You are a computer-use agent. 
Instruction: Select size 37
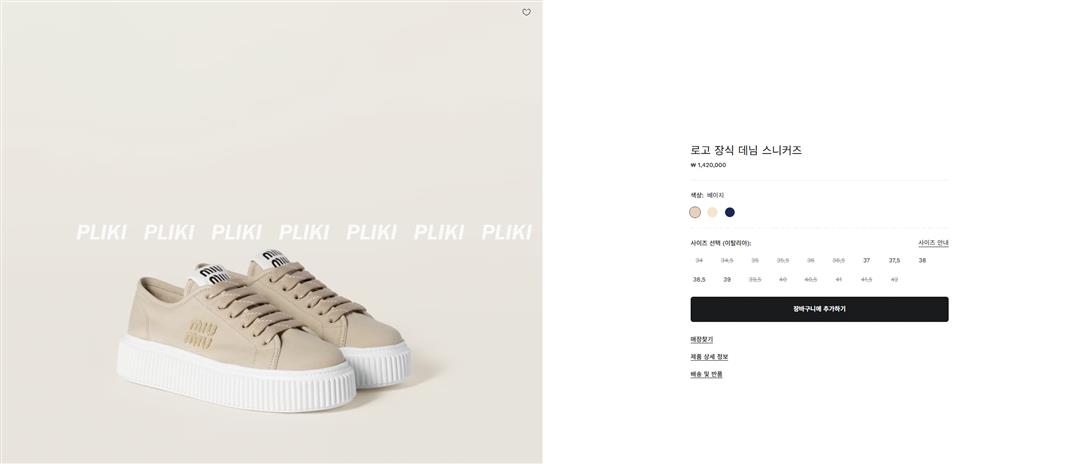tap(866, 260)
